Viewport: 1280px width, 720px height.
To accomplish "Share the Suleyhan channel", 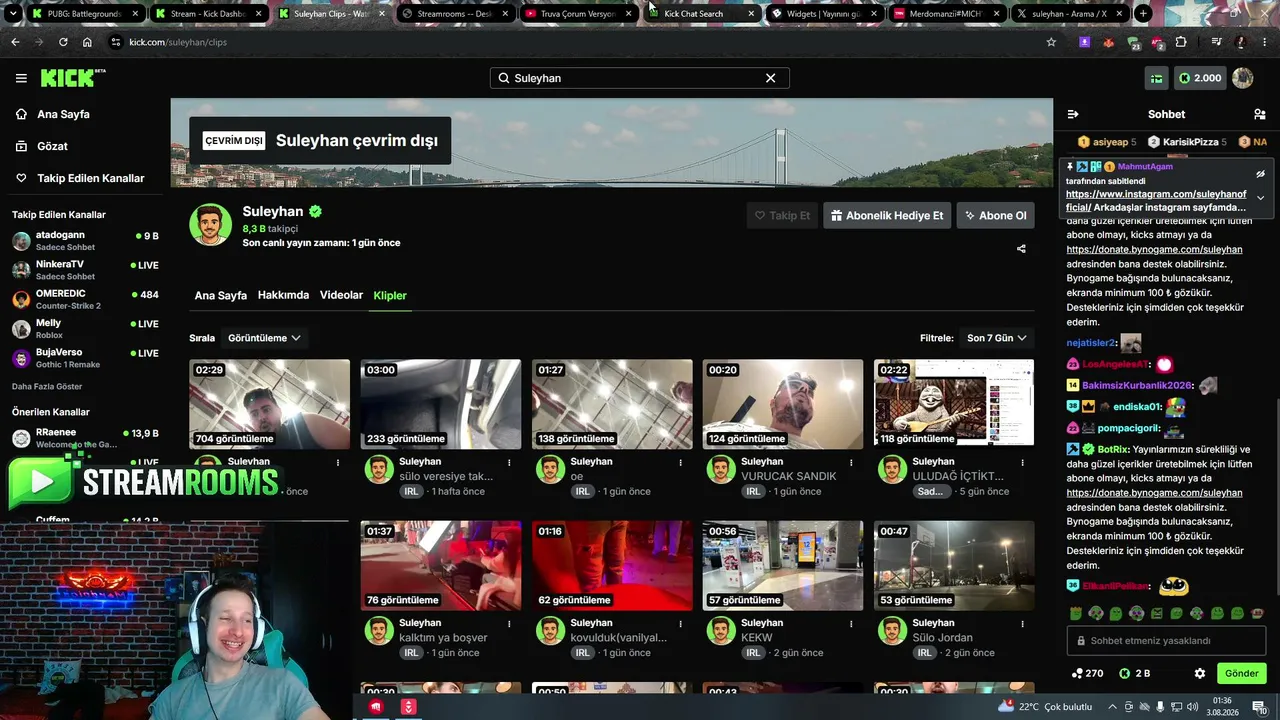I will [1021, 249].
